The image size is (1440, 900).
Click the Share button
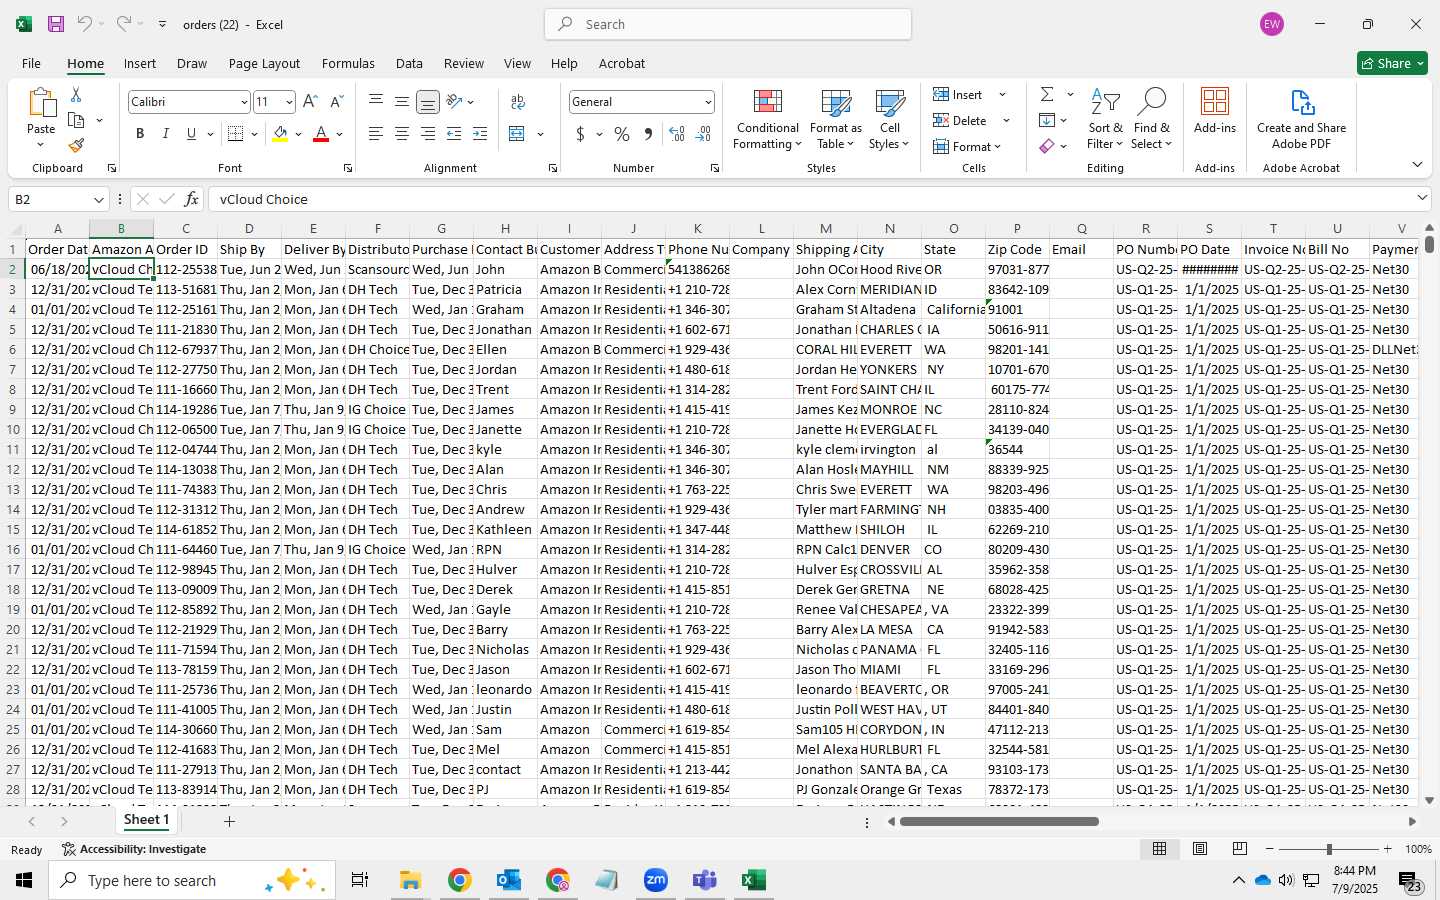click(x=1392, y=63)
